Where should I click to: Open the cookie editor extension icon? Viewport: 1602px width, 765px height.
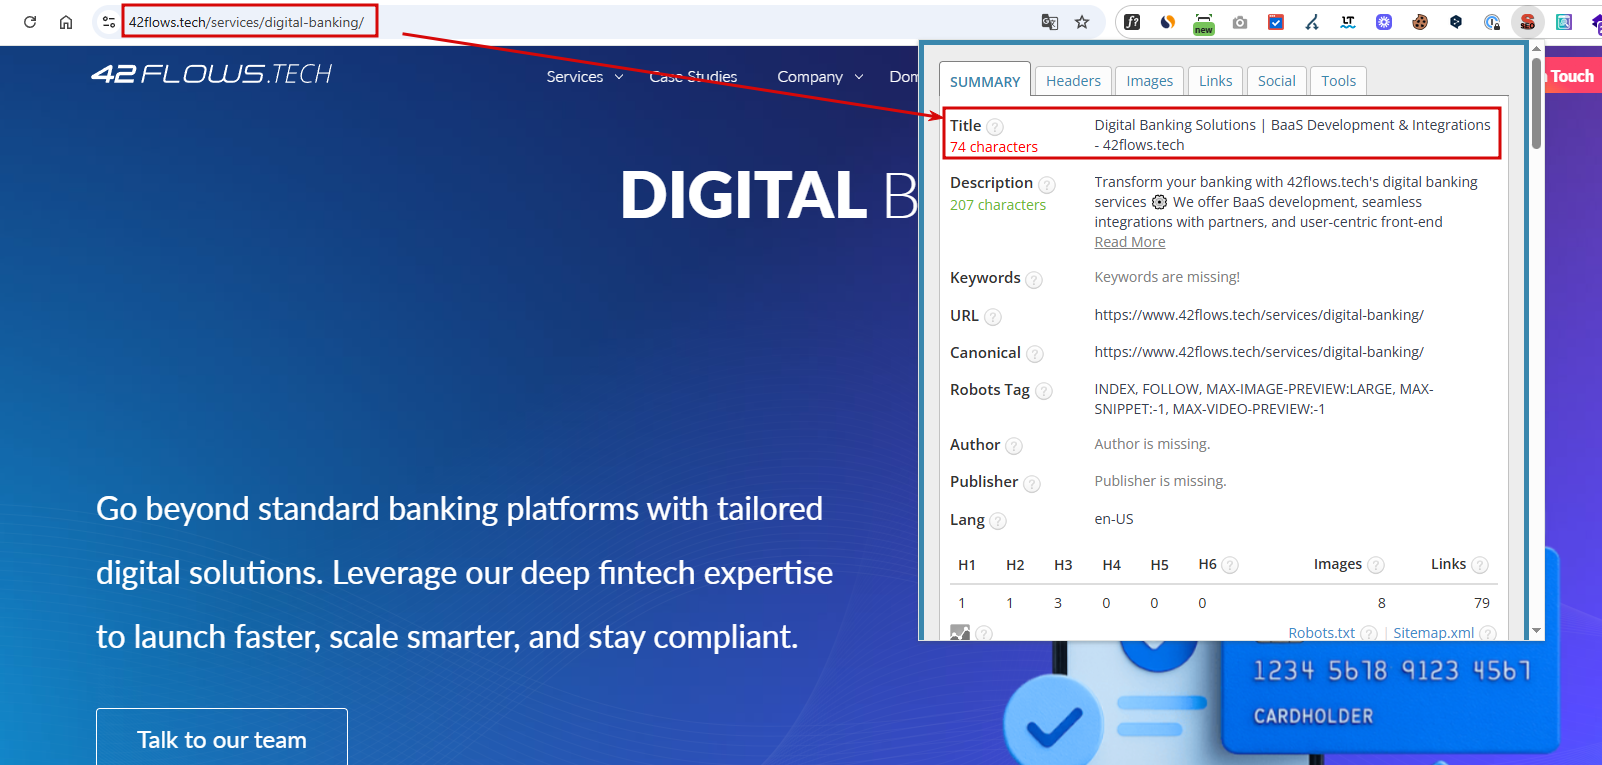pos(1420,22)
